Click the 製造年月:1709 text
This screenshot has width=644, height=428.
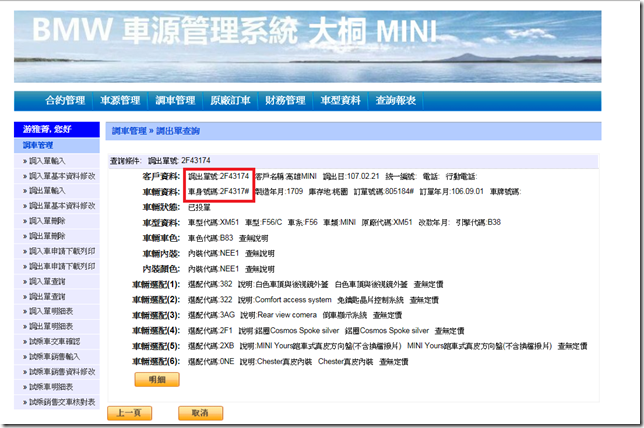279,191
